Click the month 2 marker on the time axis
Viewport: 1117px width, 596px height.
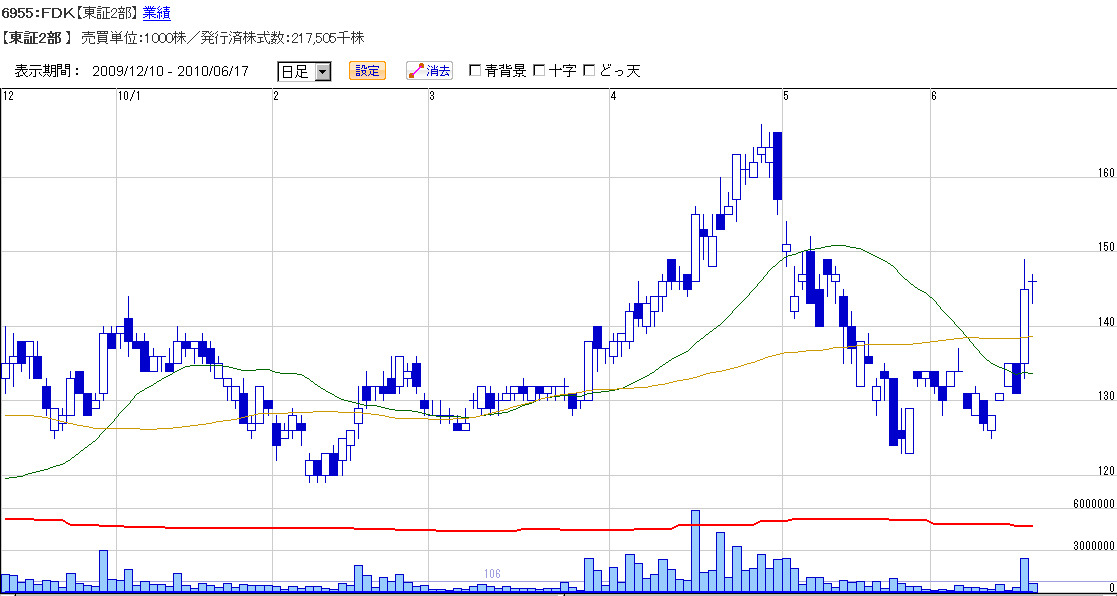[275, 96]
